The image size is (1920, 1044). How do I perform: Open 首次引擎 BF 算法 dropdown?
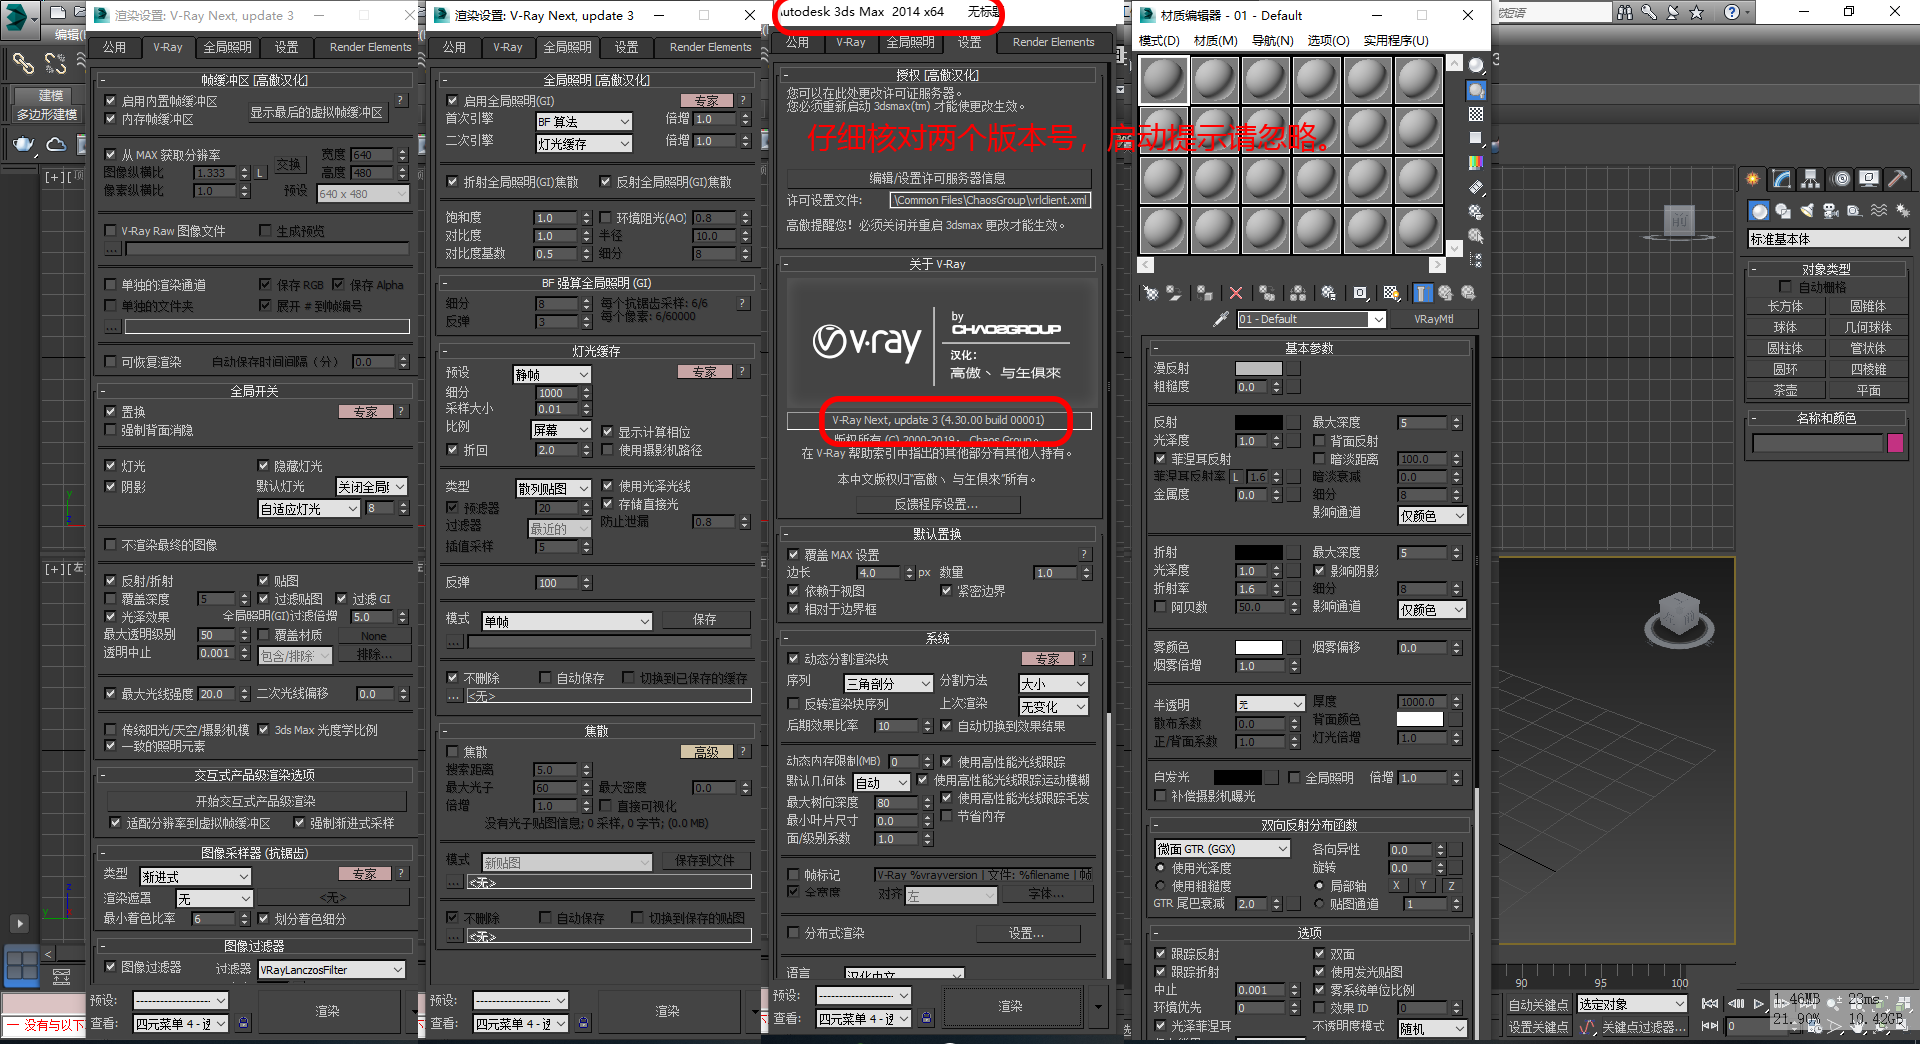pos(584,121)
